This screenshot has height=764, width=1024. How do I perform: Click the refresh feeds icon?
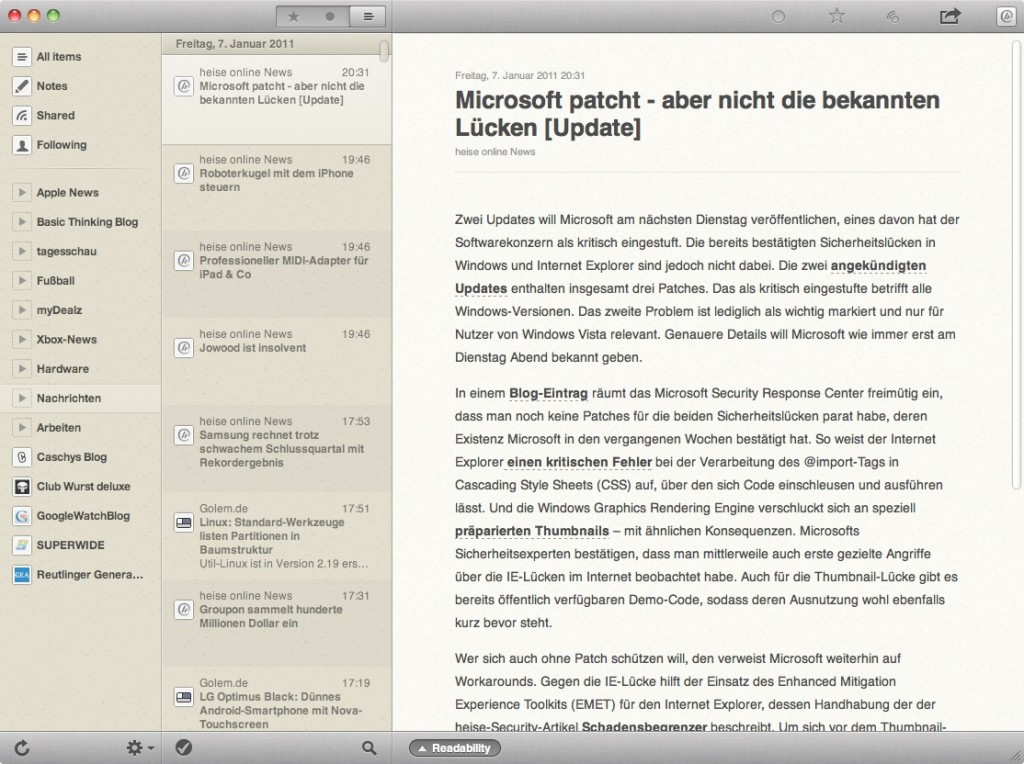(x=22, y=748)
